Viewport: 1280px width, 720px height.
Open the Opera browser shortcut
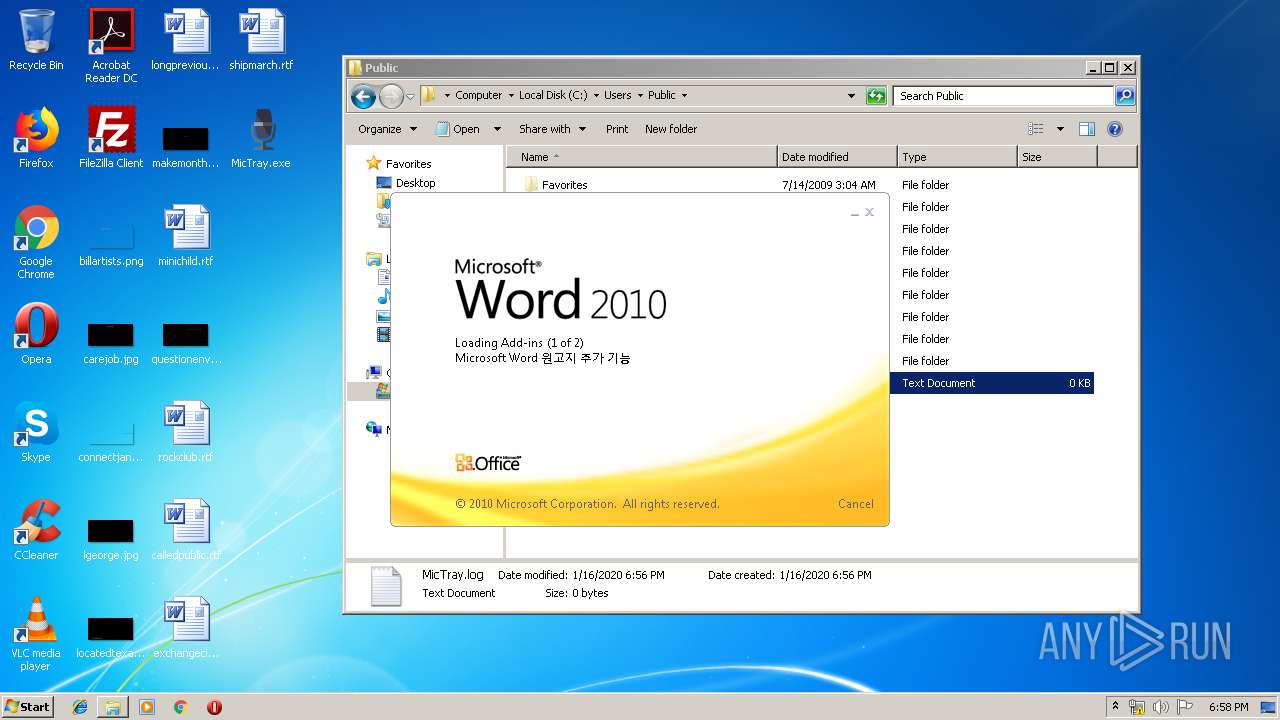(36, 334)
